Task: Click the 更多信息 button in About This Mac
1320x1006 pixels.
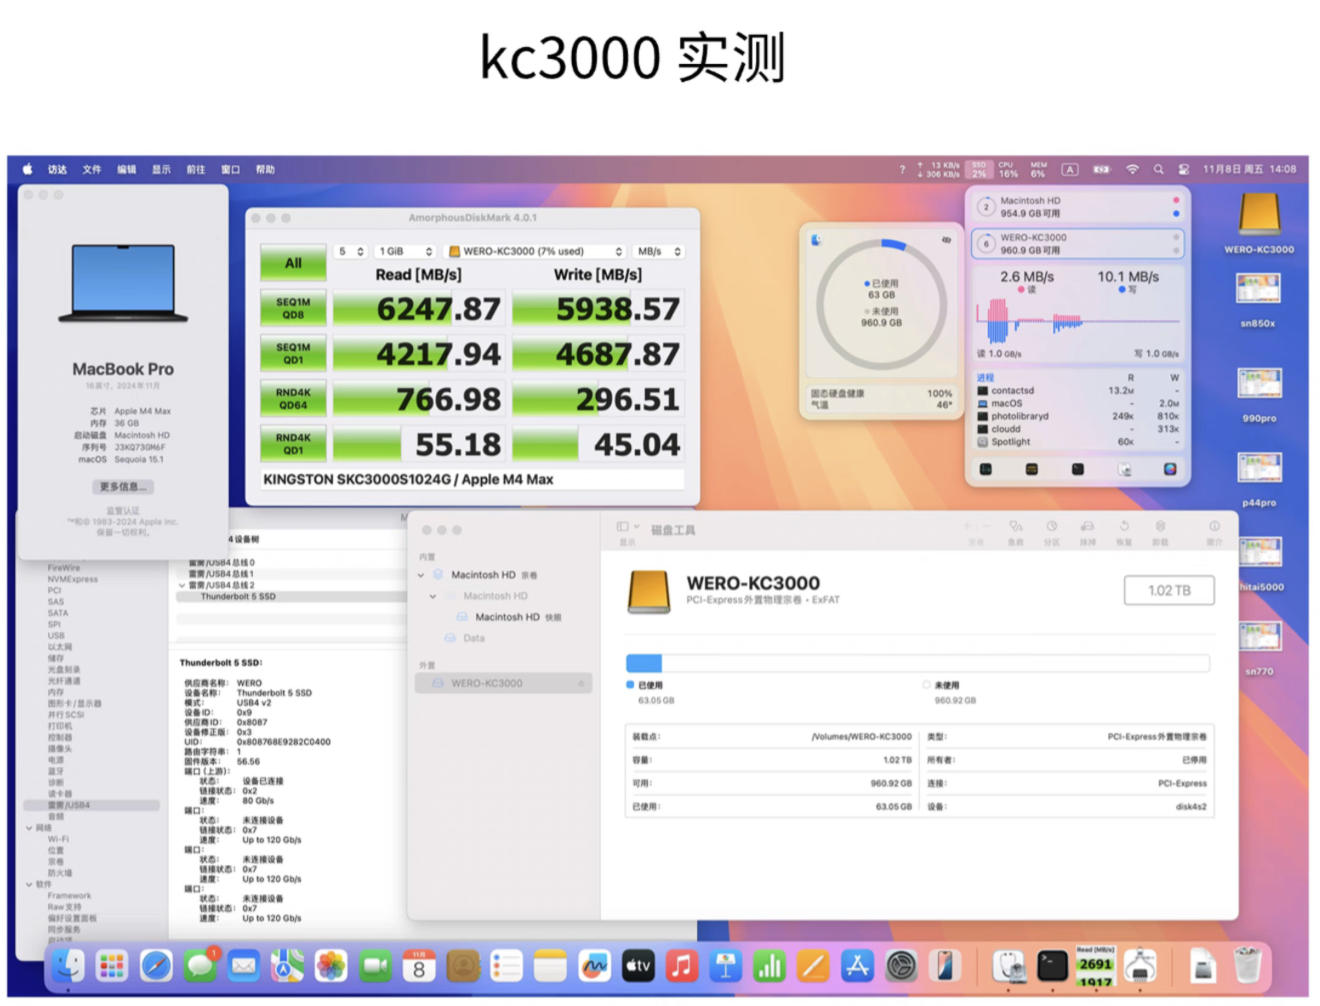Action: coord(122,487)
